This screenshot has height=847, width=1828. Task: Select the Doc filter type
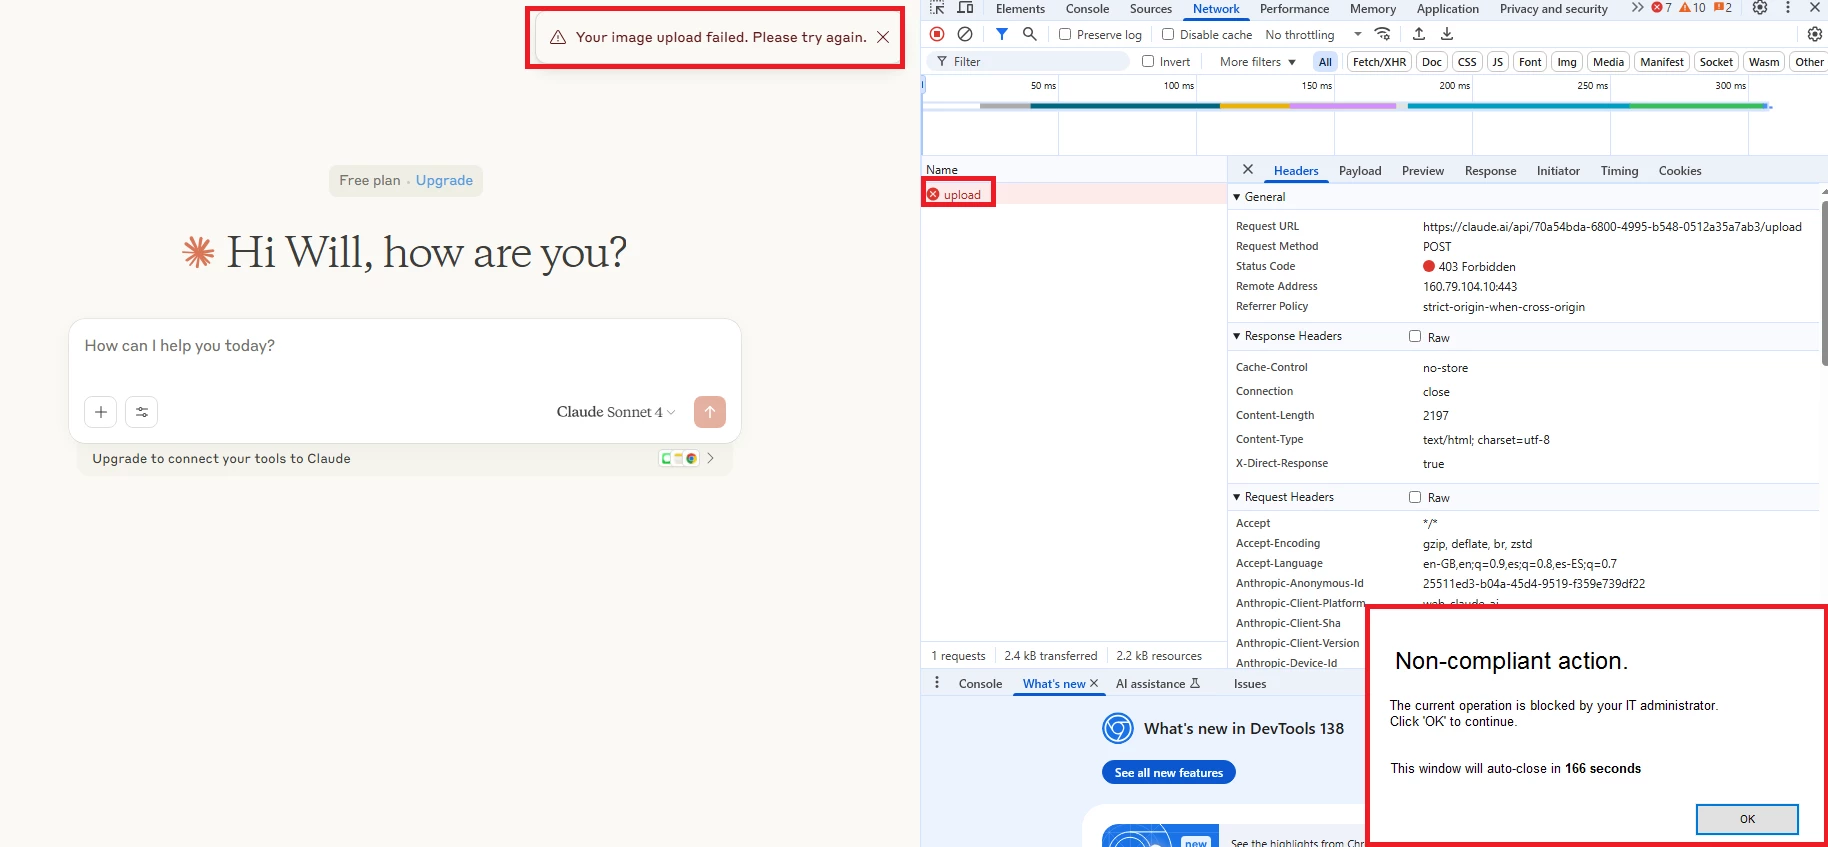[1432, 62]
